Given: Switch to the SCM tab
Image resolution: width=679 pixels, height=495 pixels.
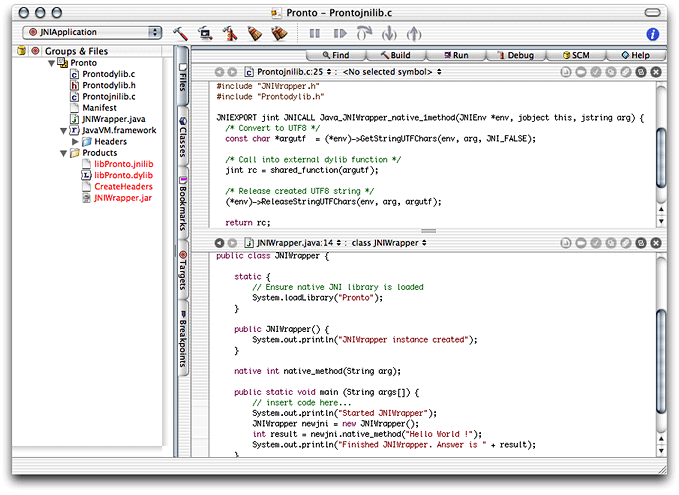Looking at the screenshot, I should (576, 55).
